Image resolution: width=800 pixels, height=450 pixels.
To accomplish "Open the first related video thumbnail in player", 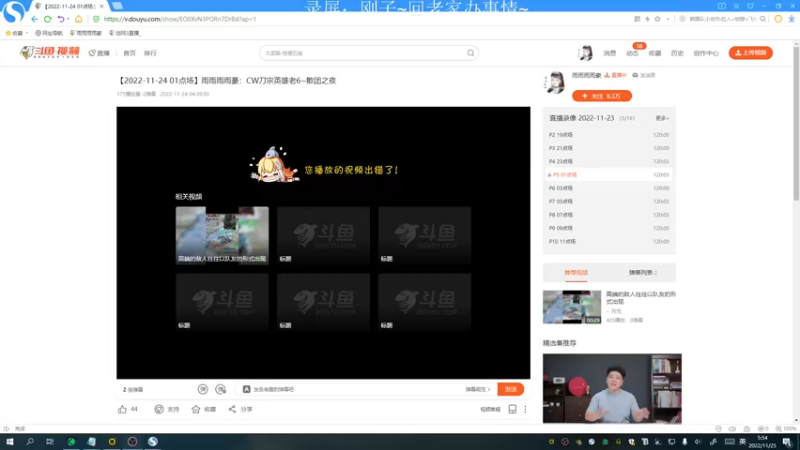I will tap(222, 235).
